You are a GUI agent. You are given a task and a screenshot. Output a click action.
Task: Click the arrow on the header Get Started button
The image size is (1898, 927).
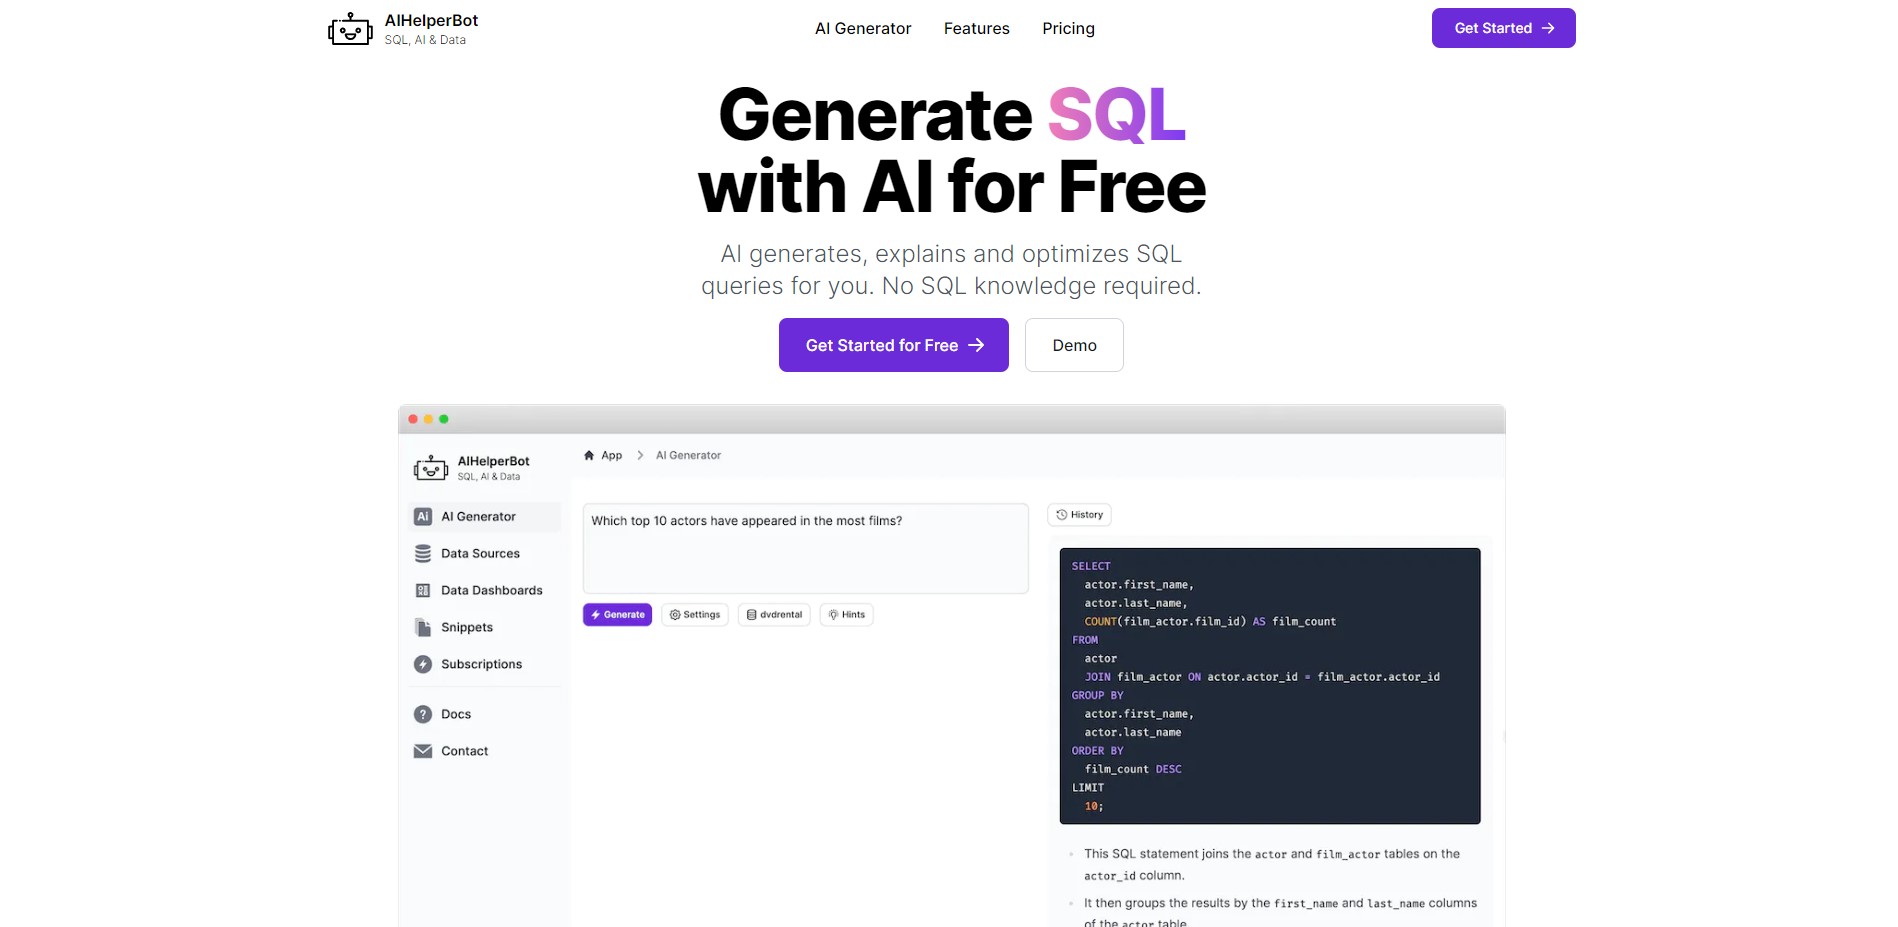[1548, 28]
